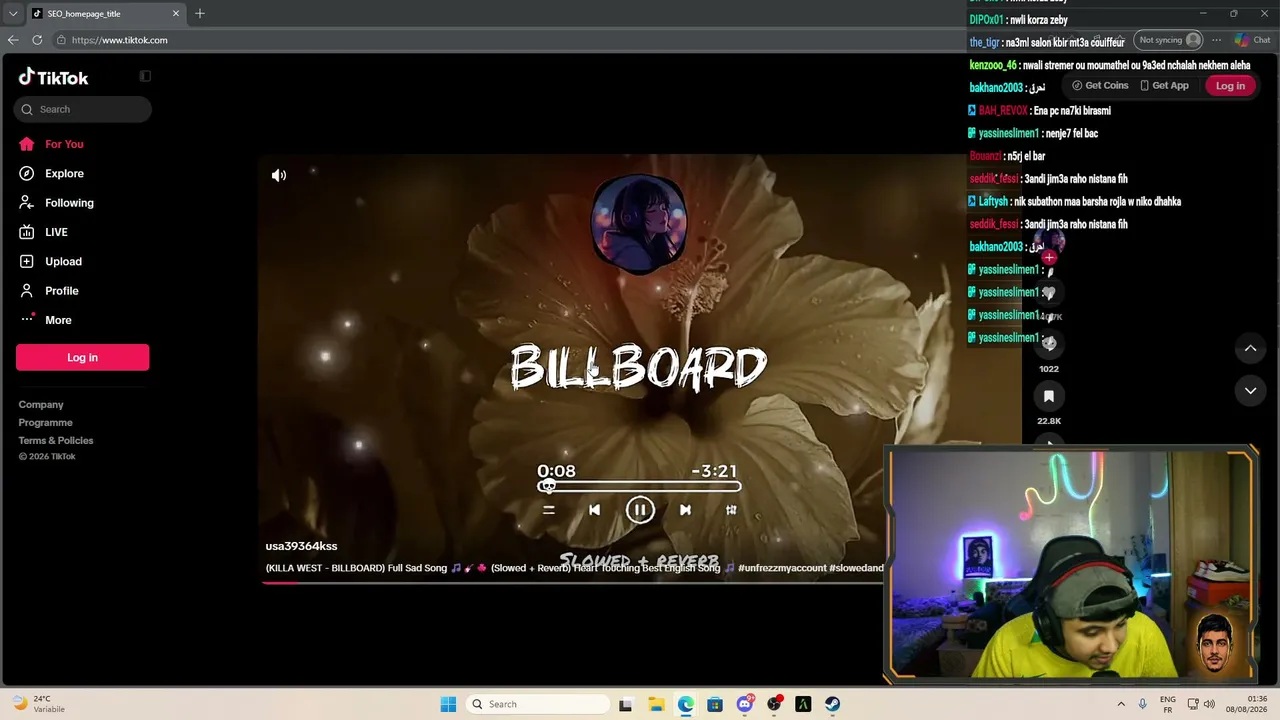Open the weather widget showing 24°C
Image resolution: width=1280 pixels, height=720 pixels.
coord(40,704)
